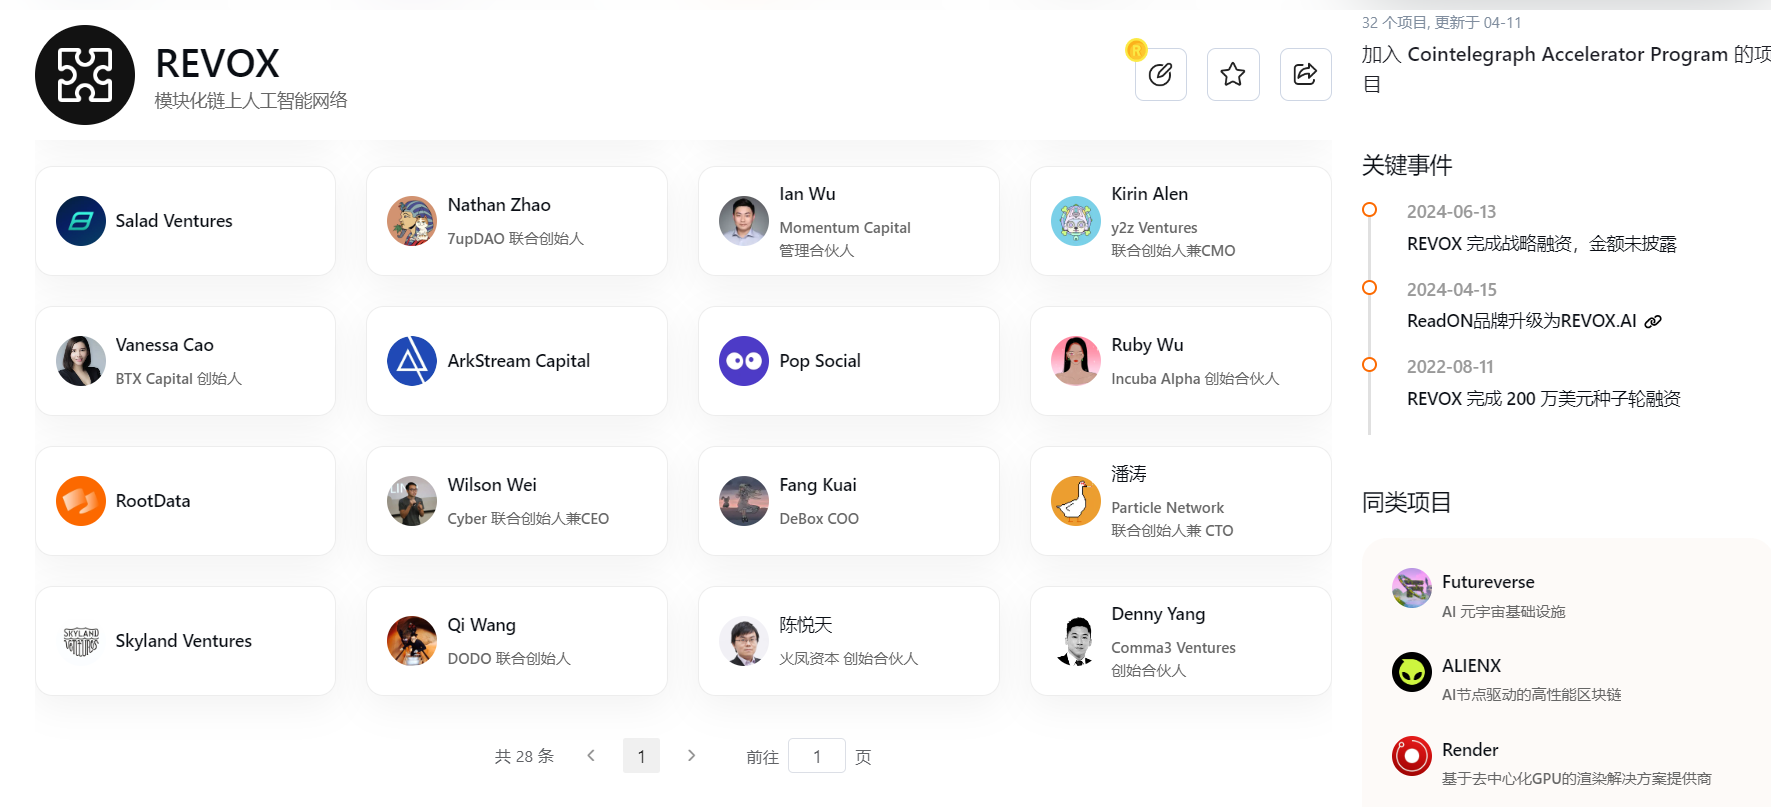Click the Salad Ventures logo
Viewport: 1771px width, 807px height.
81,221
